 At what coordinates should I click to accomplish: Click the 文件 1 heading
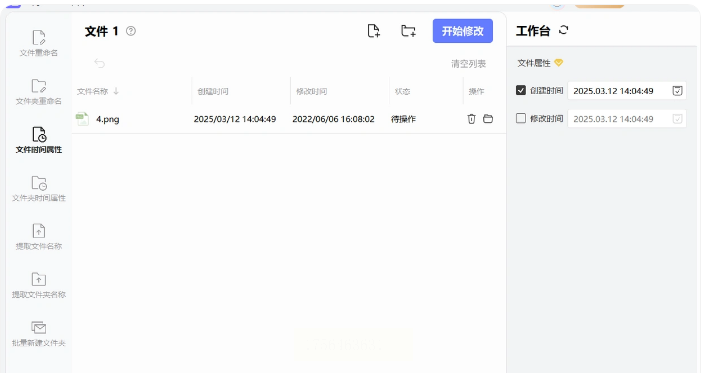coord(101,31)
